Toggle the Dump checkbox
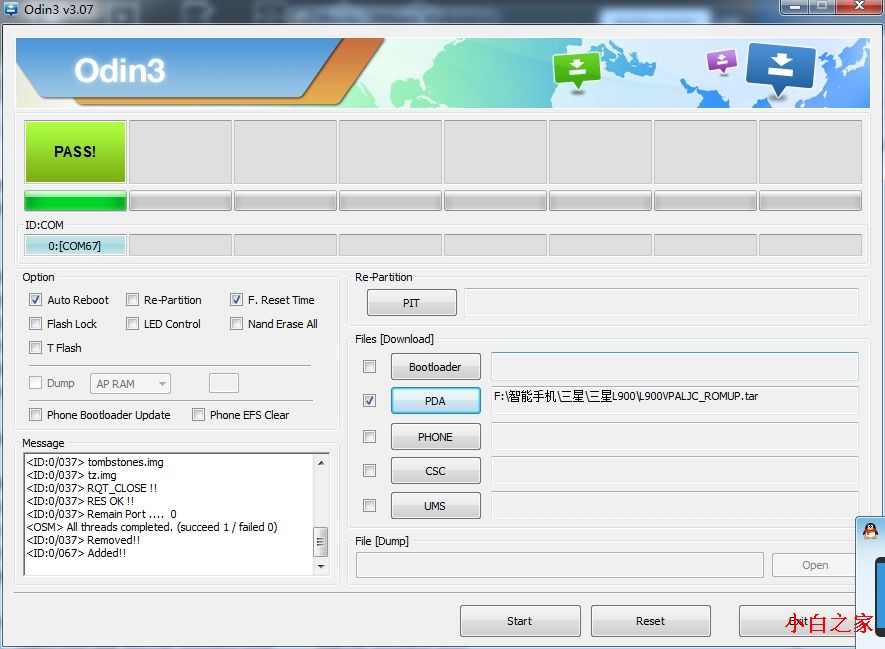This screenshot has width=885, height=649. click(36, 383)
